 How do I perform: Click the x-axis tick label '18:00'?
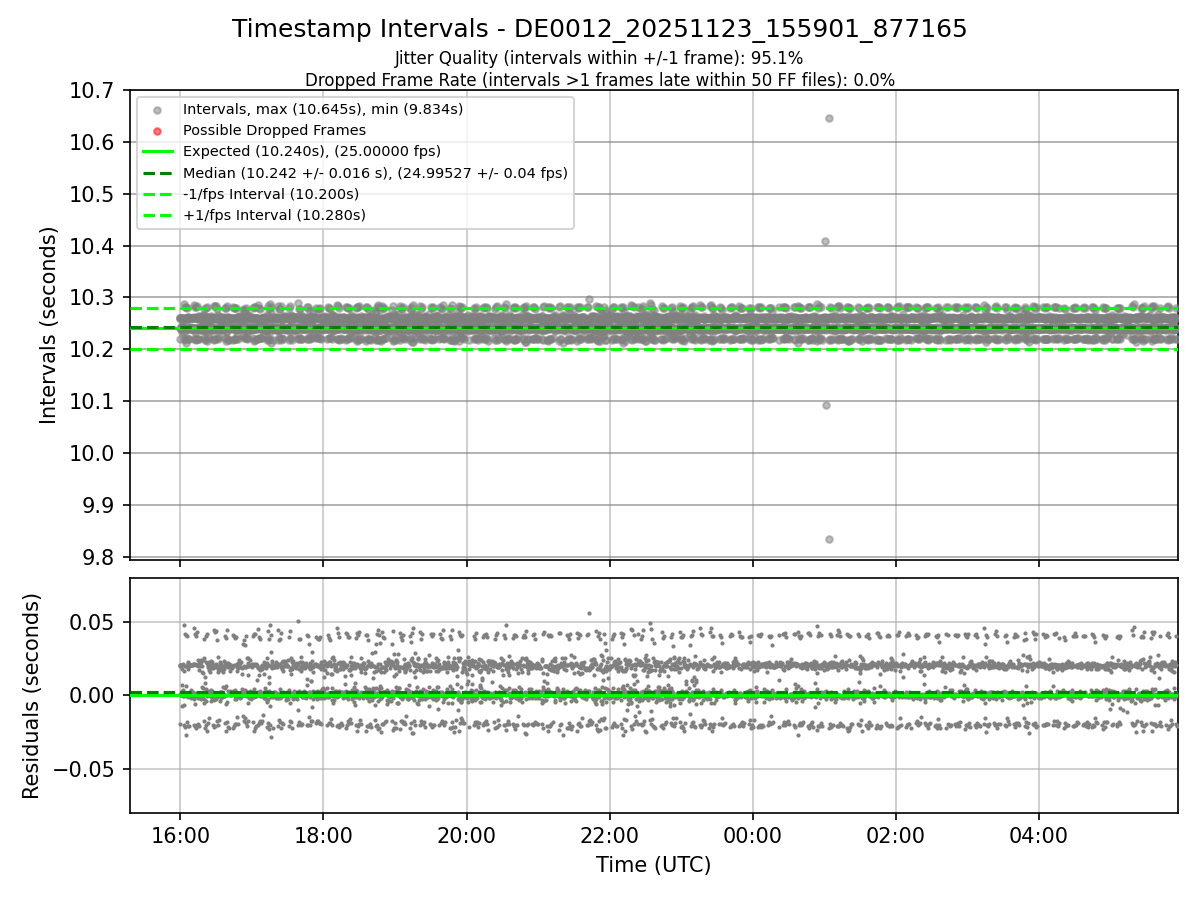323,834
